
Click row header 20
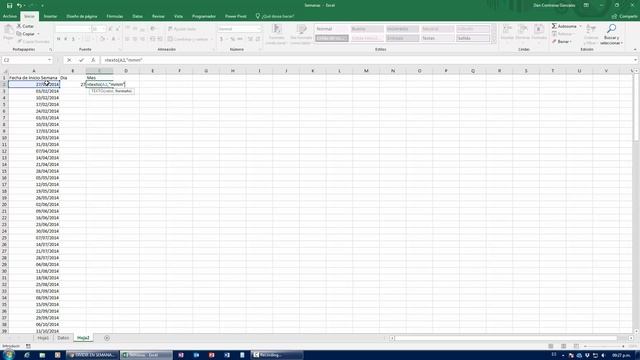4,204
